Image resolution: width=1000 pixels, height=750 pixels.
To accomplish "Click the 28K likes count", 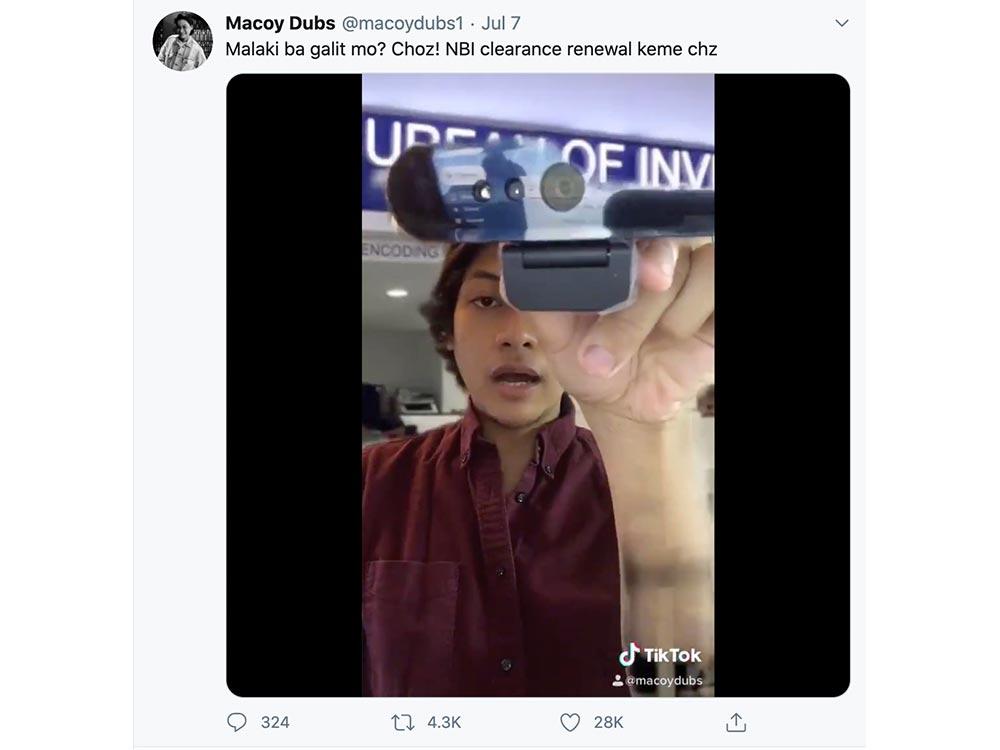I will [608, 722].
